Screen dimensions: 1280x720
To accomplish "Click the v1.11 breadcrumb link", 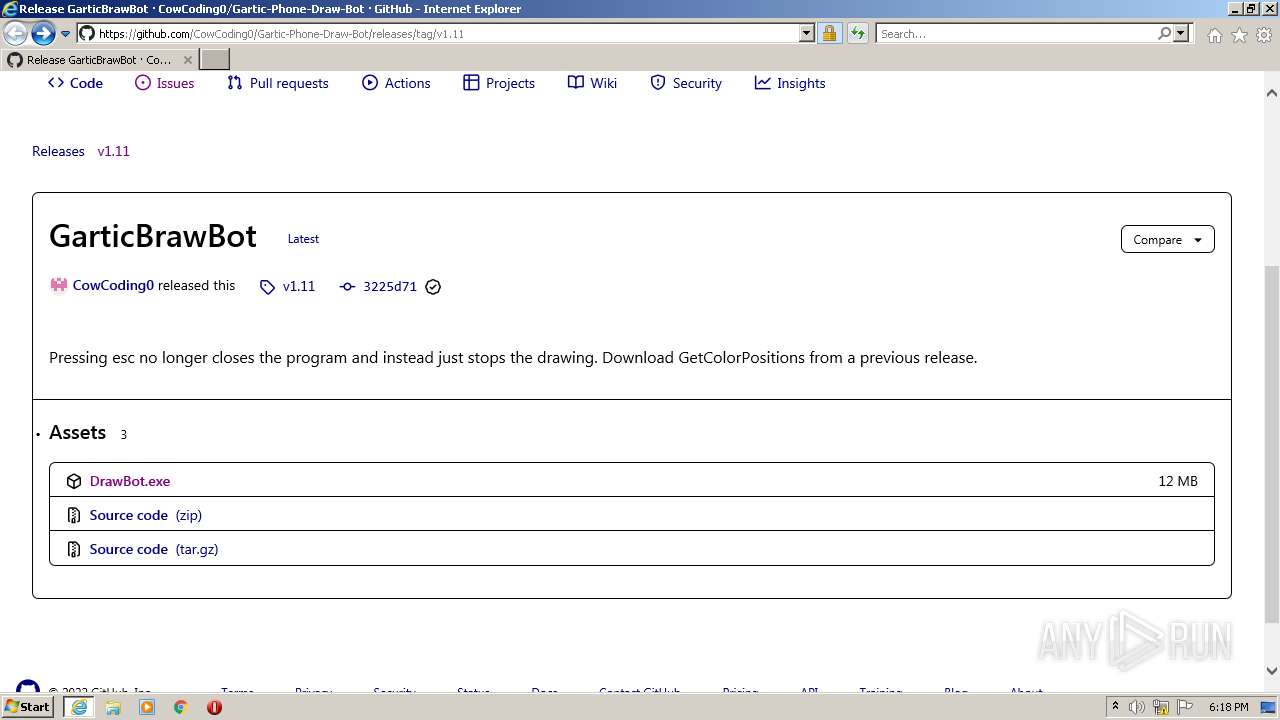I will pos(113,151).
